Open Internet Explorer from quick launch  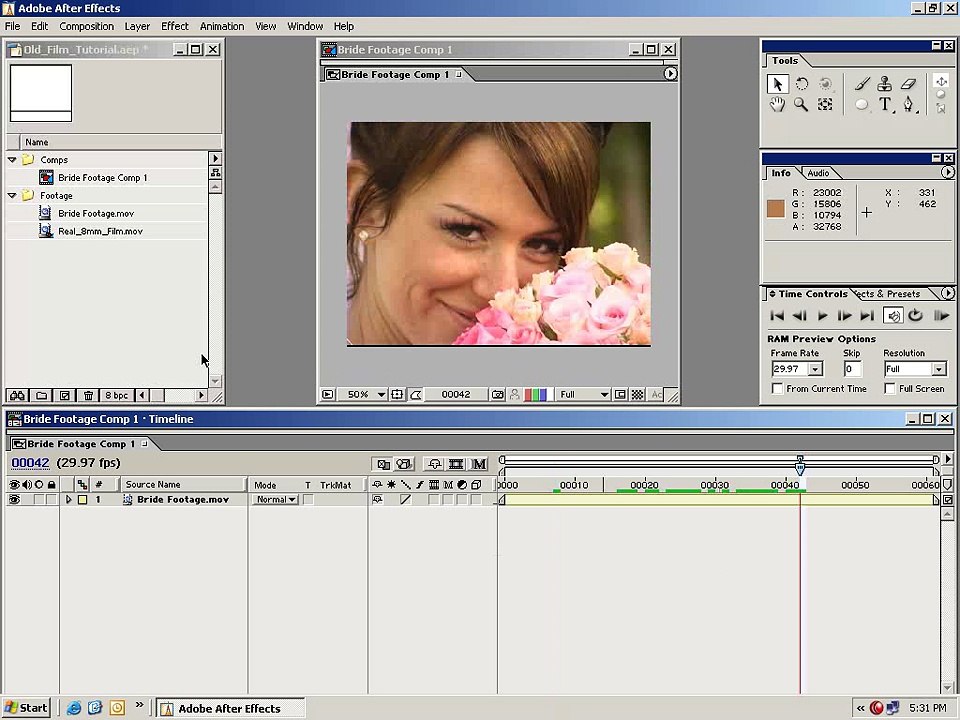tap(74, 708)
